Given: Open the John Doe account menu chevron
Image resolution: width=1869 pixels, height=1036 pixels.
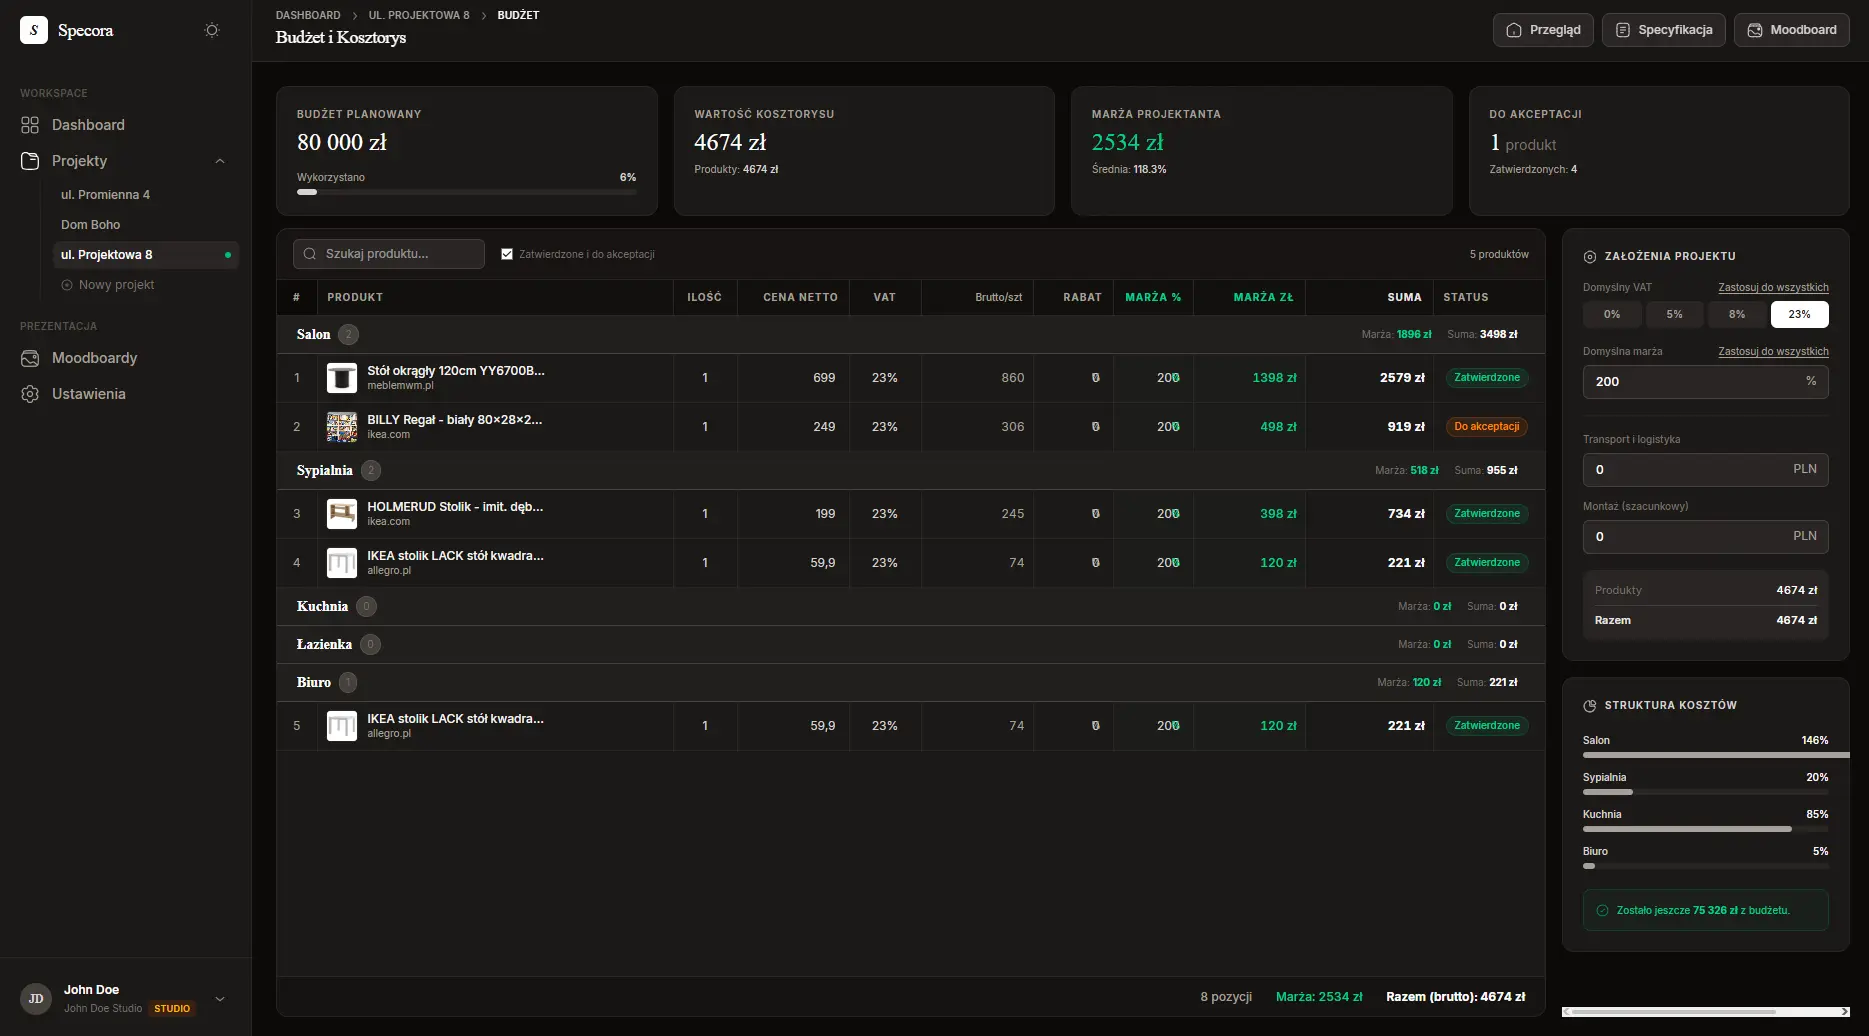Looking at the screenshot, I should tap(220, 998).
